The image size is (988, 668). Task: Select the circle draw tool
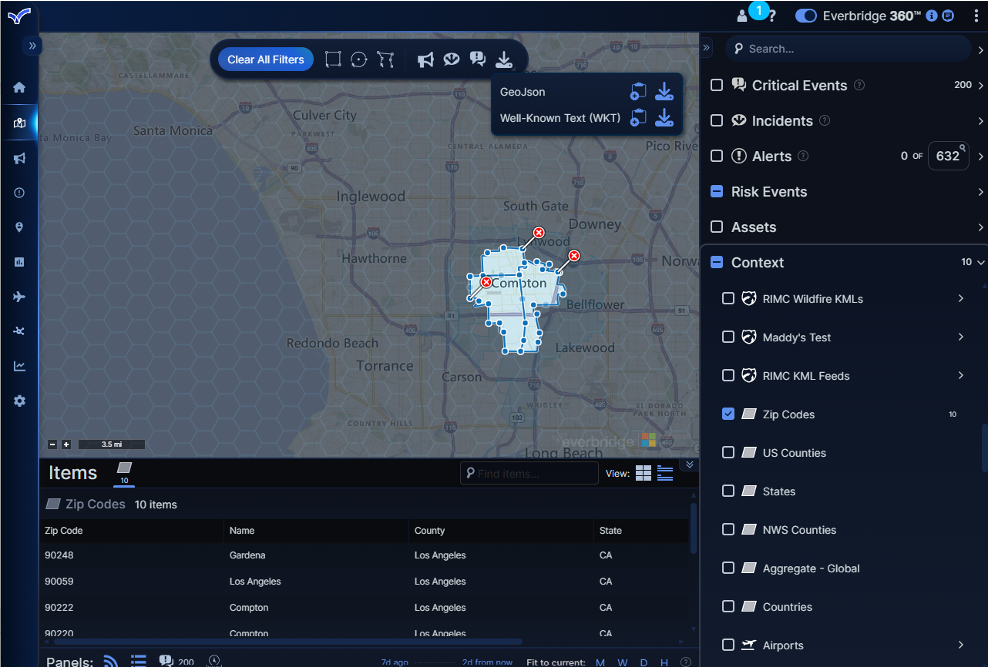pos(359,60)
